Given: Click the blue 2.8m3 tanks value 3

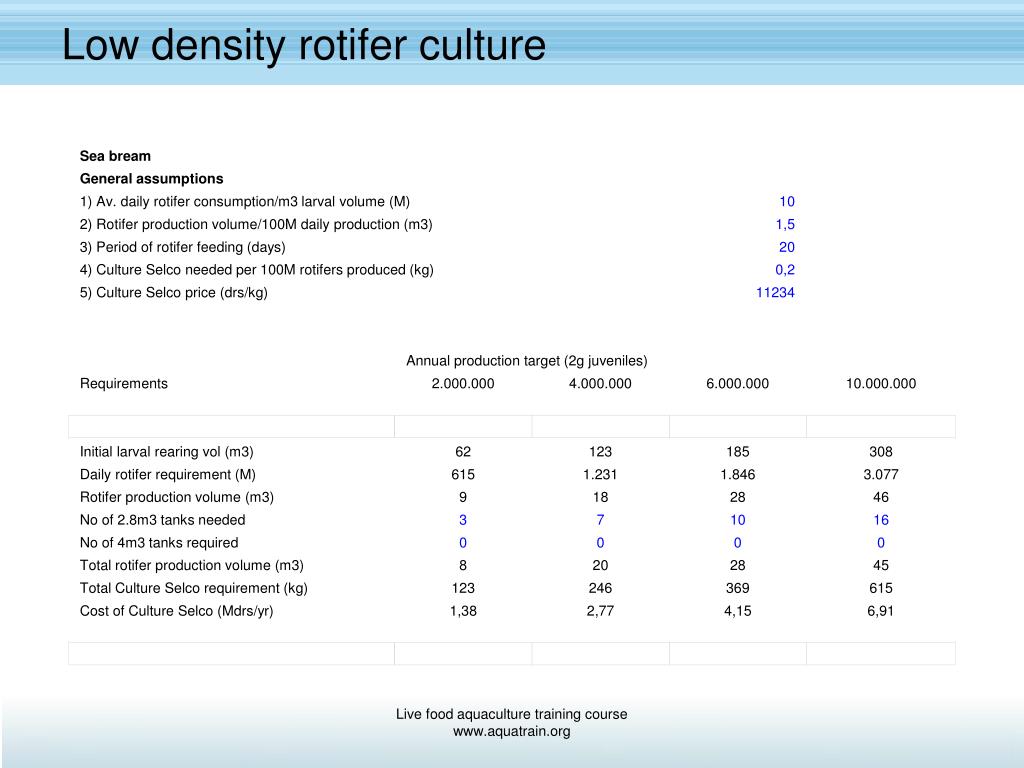Looking at the screenshot, I should (463, 520).
